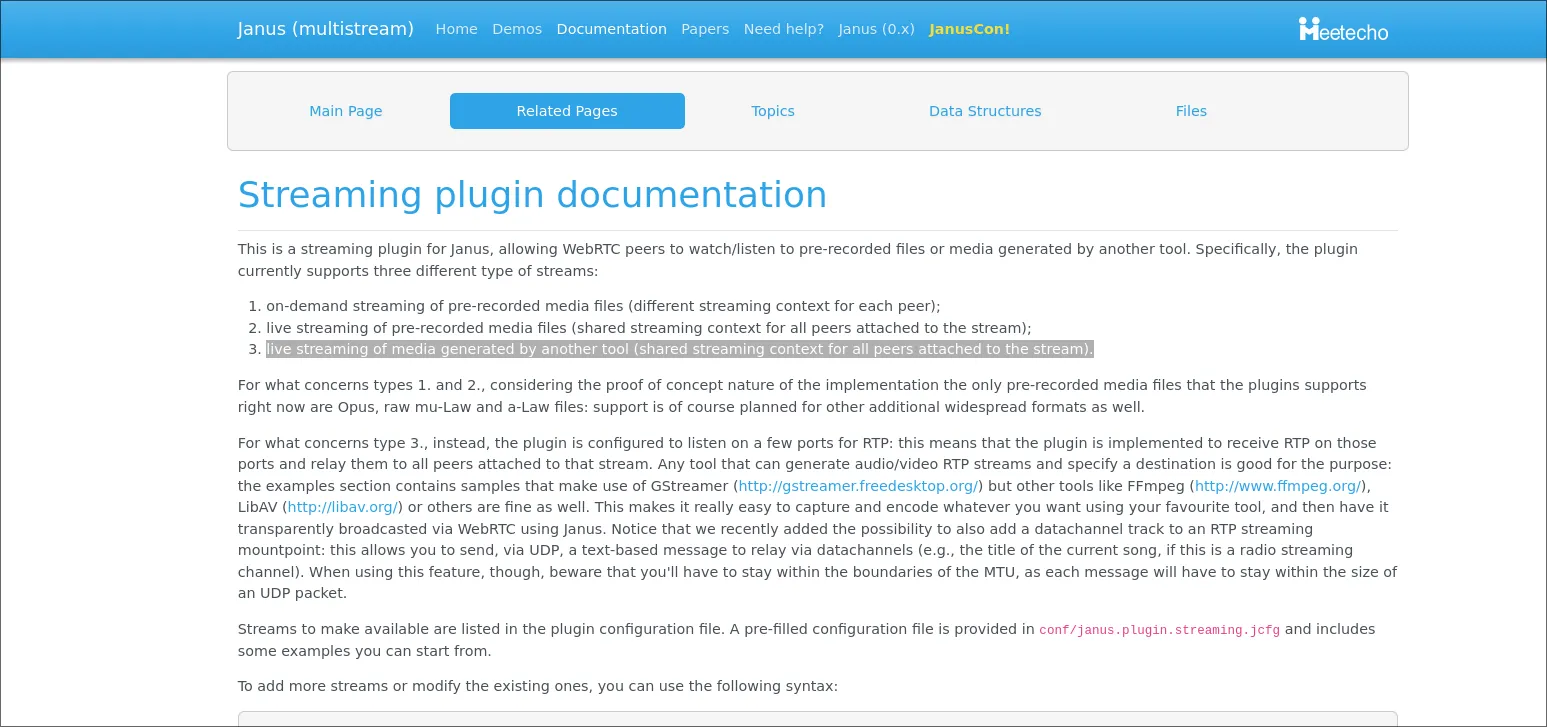Switch to the Main Page tab

[345, 111]
